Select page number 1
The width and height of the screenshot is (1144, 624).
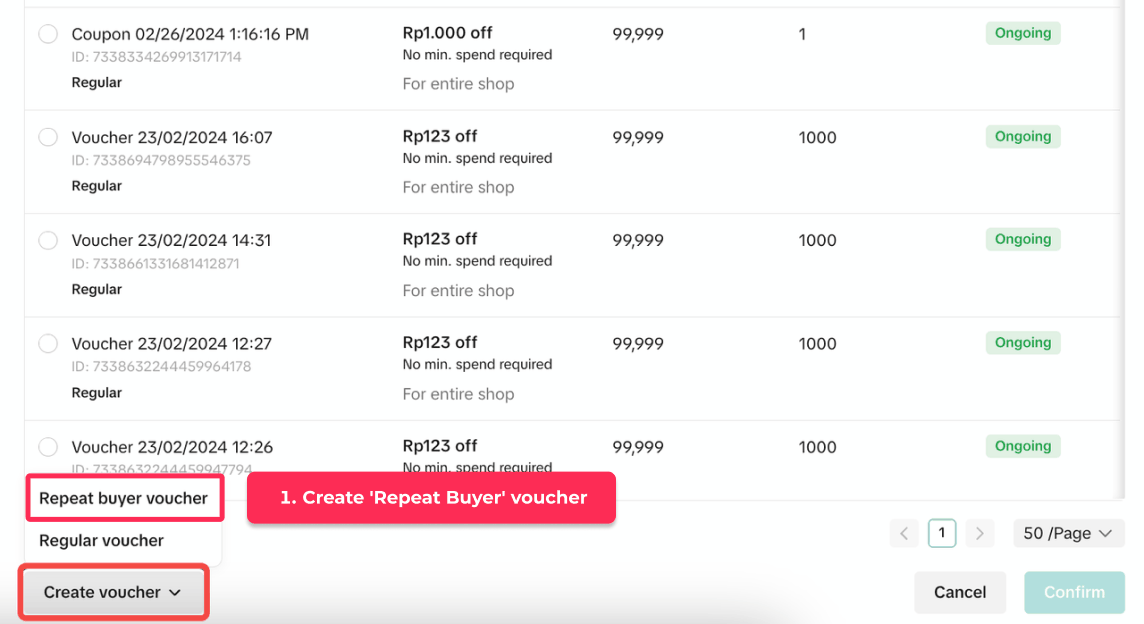[942, 533]
